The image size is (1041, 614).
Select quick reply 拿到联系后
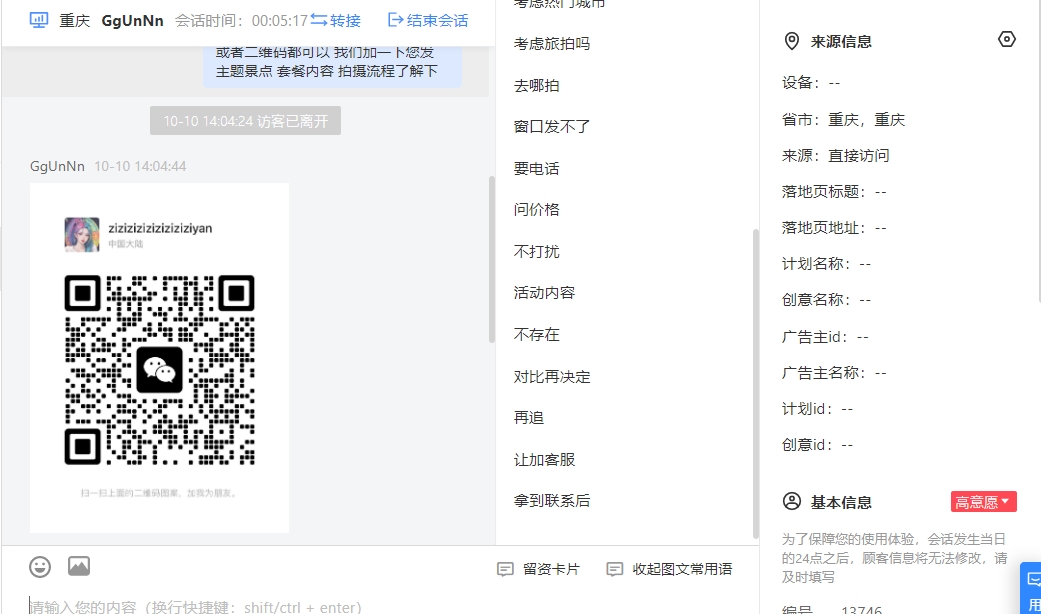click(552, 501)
